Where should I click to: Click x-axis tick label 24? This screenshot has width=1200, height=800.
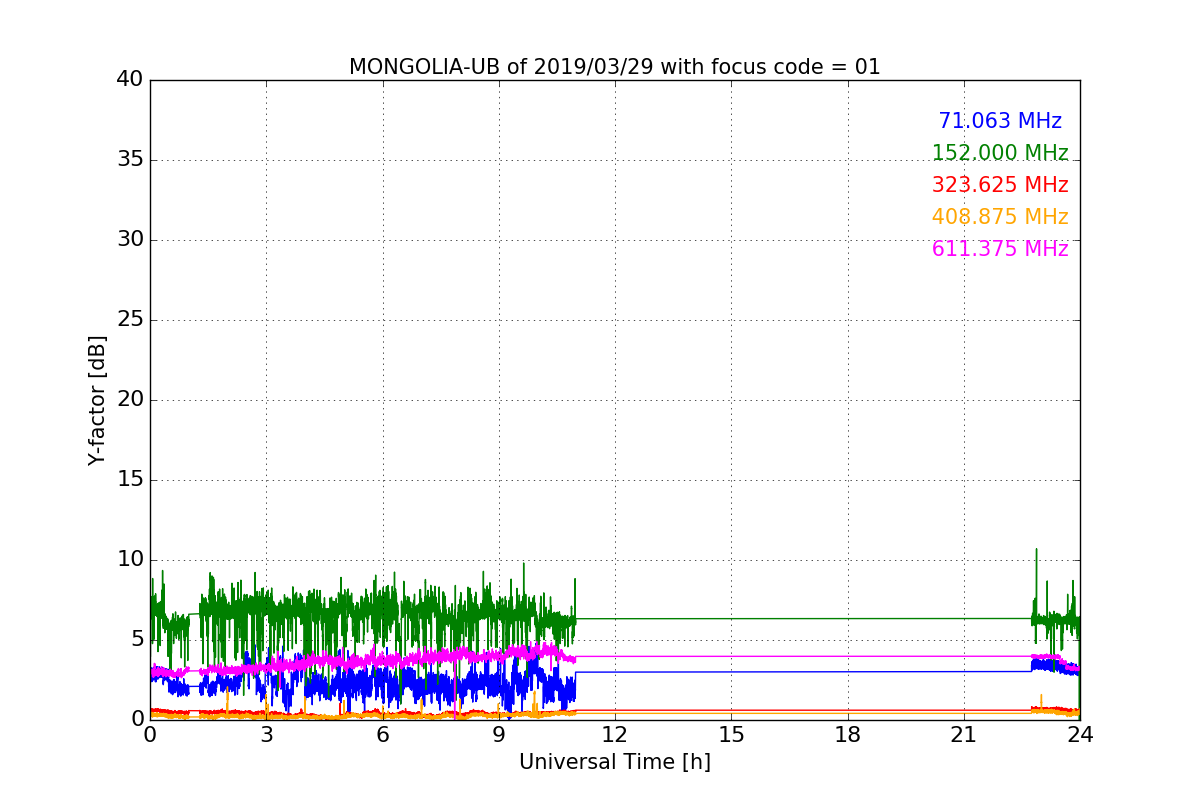coord(1080,735)
